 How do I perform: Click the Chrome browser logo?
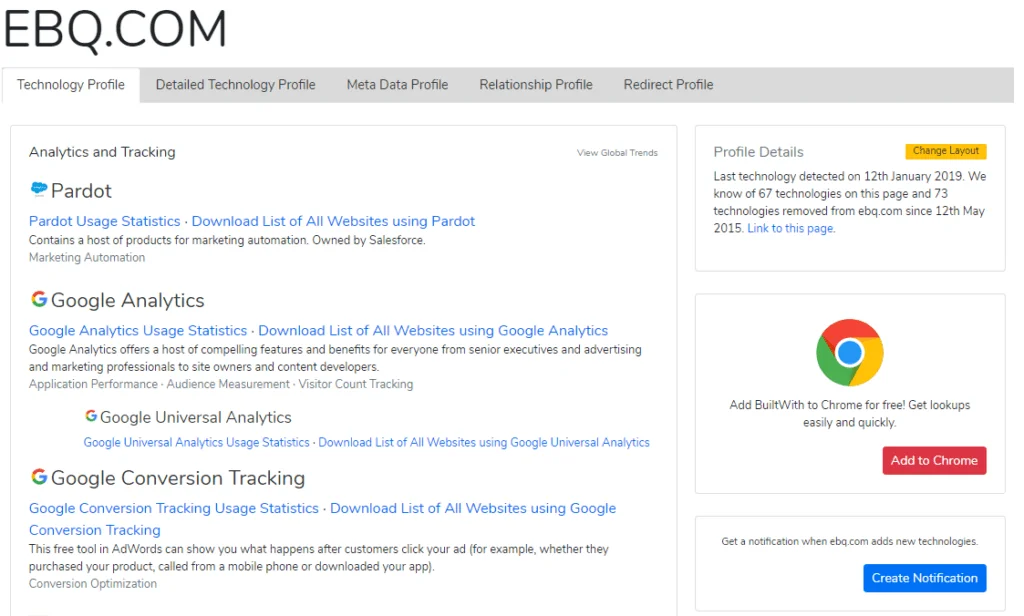coord(850,353)
